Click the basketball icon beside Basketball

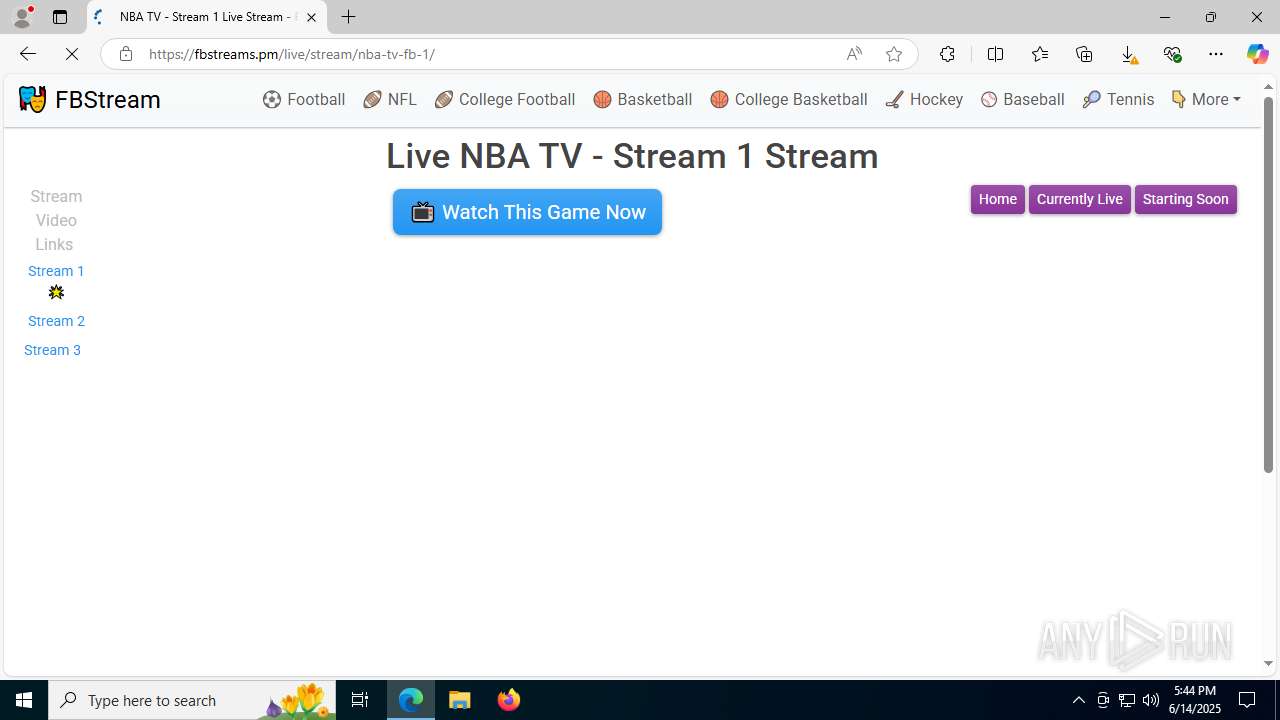602,99
